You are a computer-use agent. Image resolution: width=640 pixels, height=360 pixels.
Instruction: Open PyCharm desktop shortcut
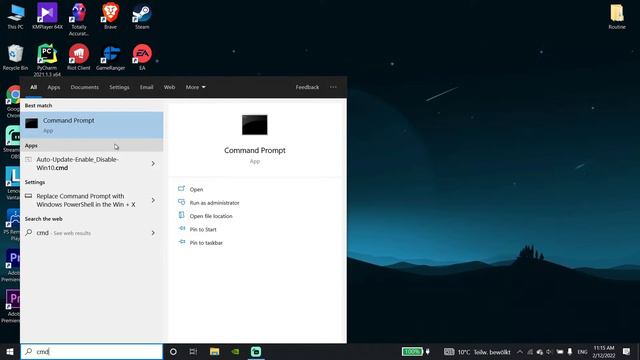[x=47, y=60]
